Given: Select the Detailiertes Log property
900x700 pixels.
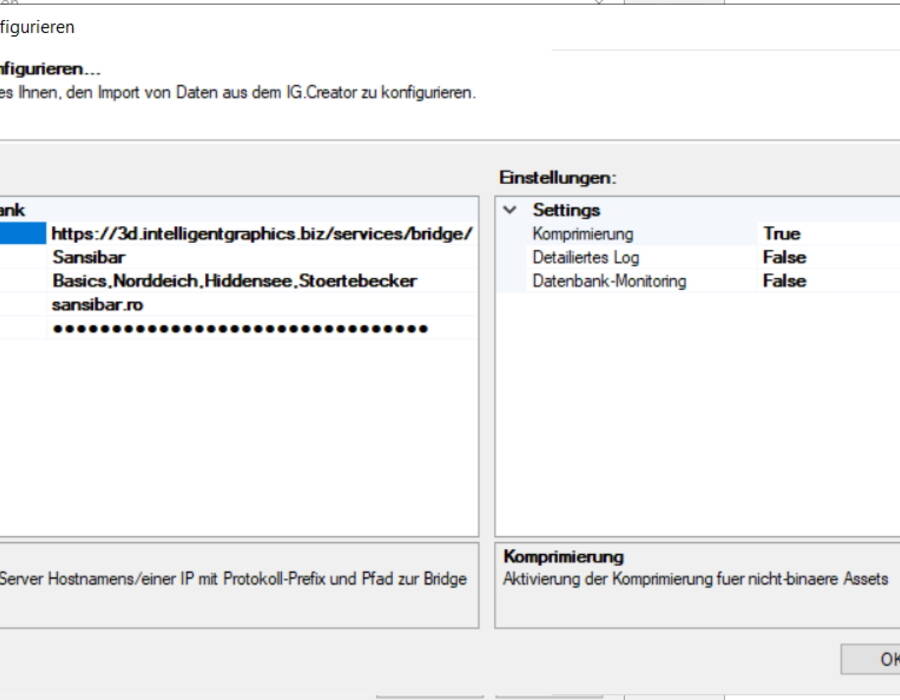Looking at the screenshot, I should pos(585,257).
